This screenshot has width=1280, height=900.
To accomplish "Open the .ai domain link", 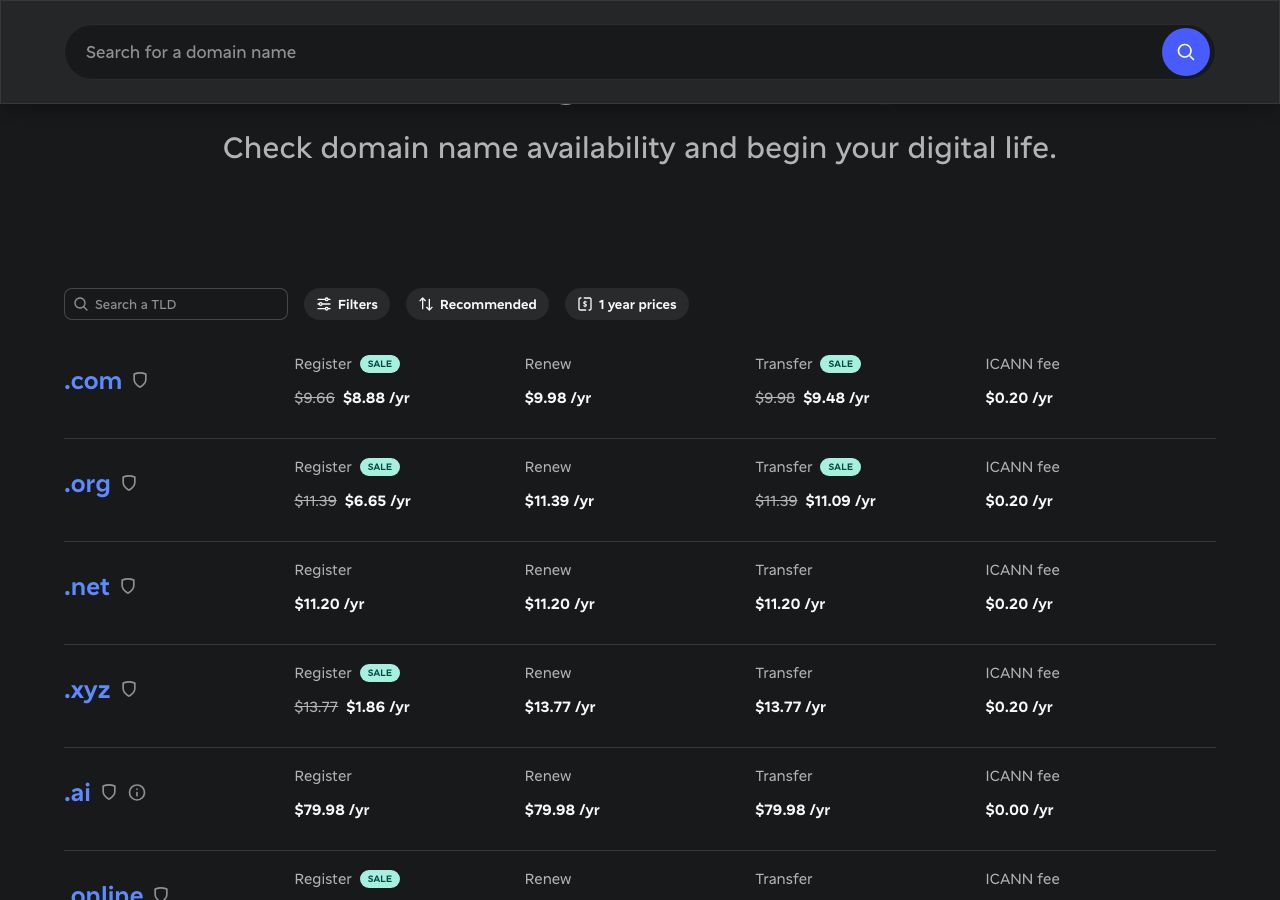I will pos(77,793).
